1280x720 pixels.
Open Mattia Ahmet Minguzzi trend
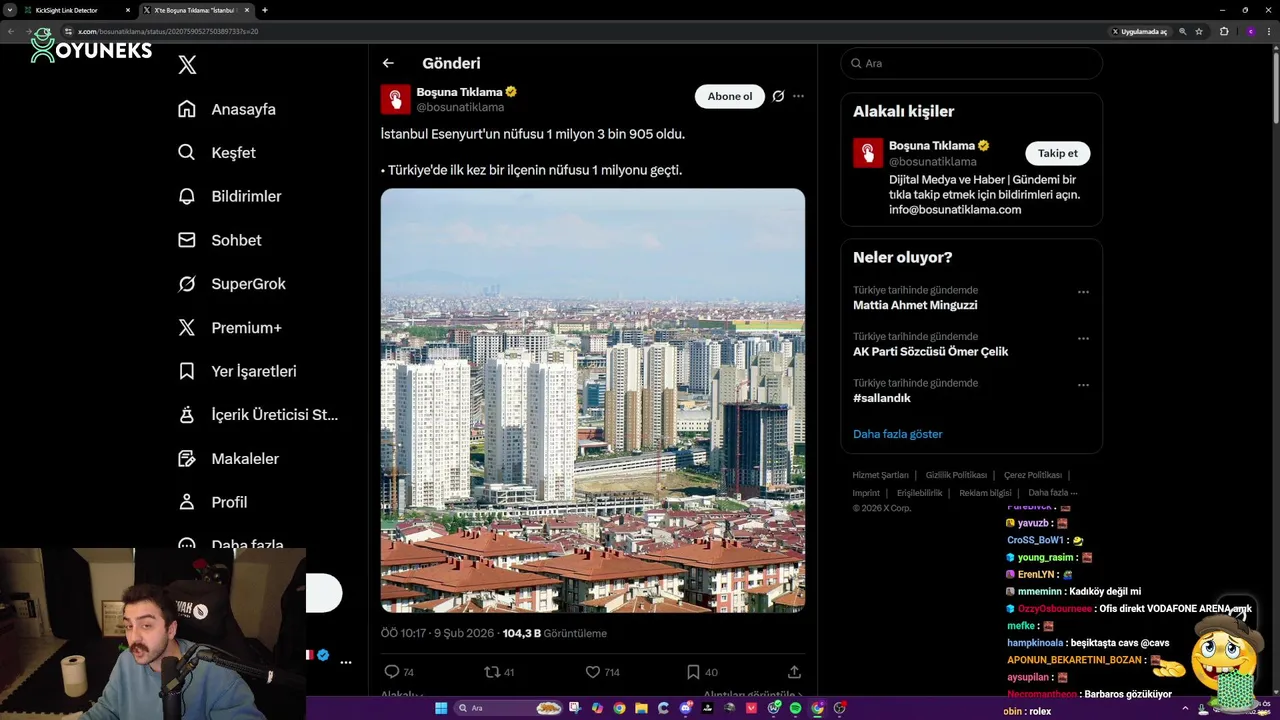(x=915, y=305)
